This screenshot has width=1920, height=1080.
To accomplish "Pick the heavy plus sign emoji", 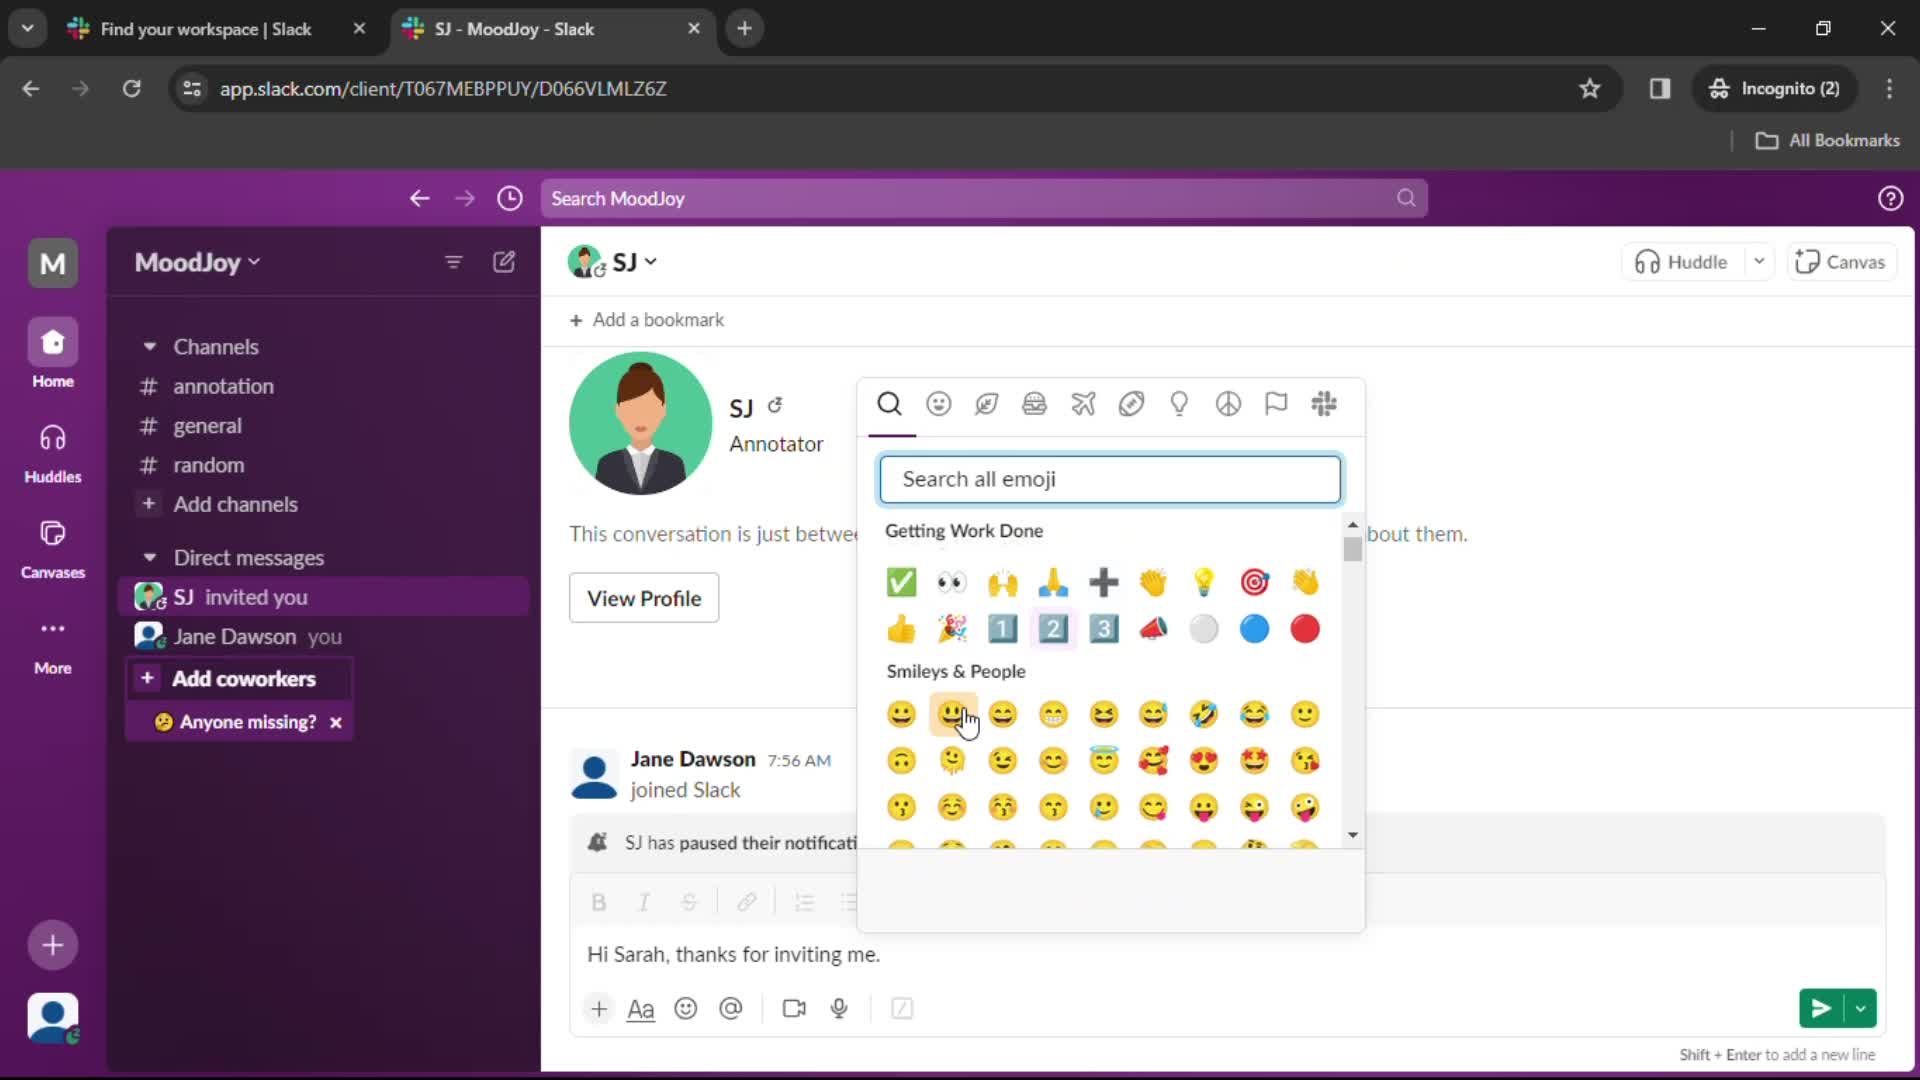I will click(1103, 582).
